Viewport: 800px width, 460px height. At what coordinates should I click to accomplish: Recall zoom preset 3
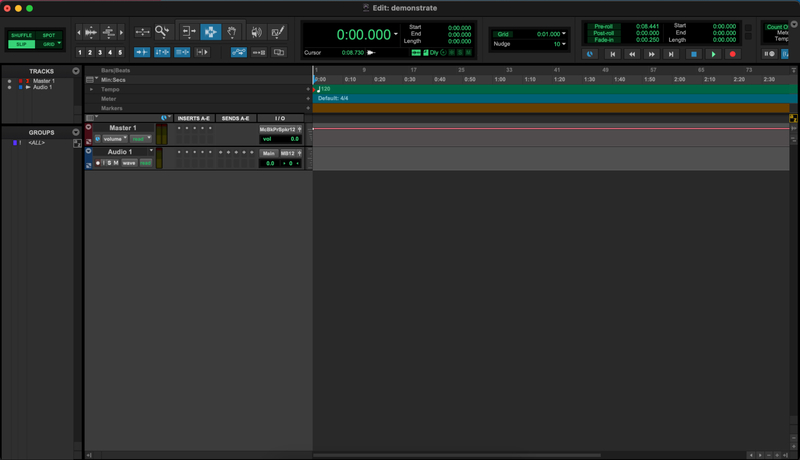100,52
